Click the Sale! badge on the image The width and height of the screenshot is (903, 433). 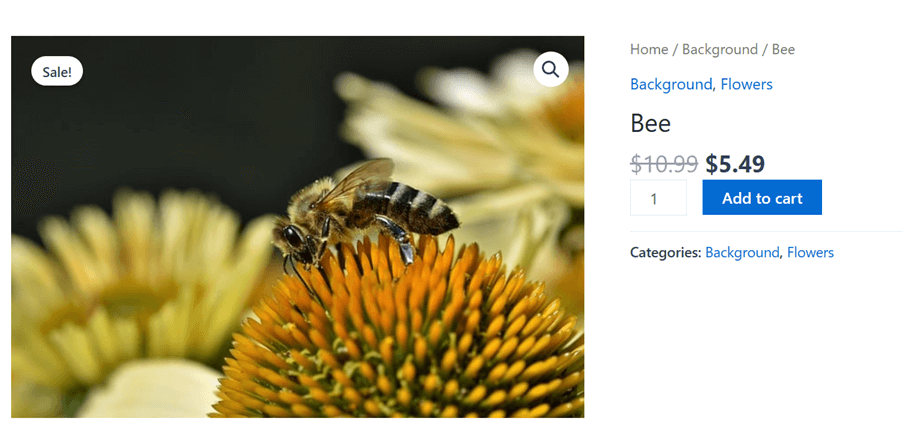point(57,72)
